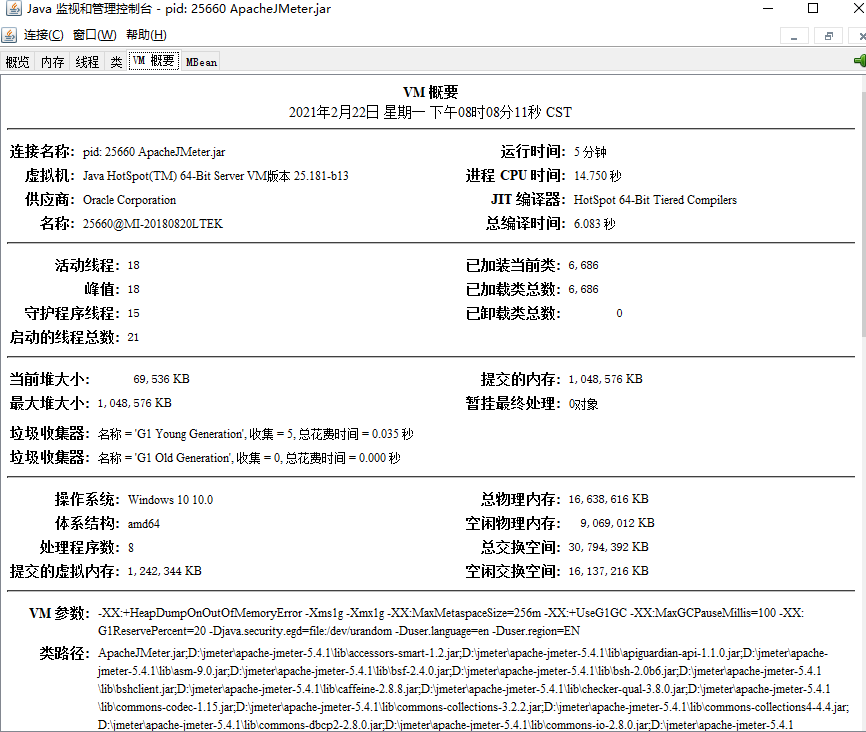Click the processor count value 8
This screenshot has width=866, height=732.
pyautogui.click(x=131, y=547)
